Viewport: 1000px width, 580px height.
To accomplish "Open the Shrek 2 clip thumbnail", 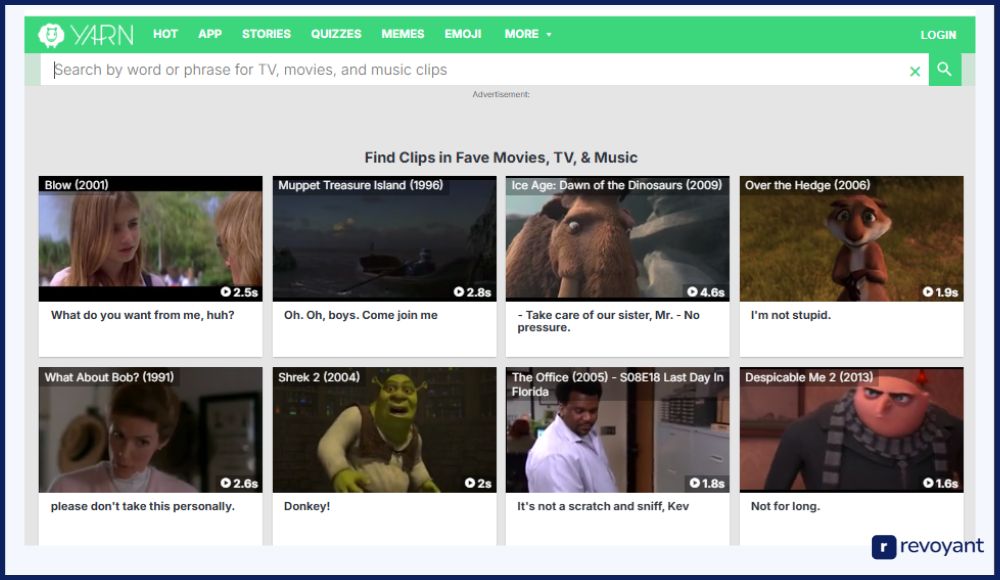I will point(385,429).
